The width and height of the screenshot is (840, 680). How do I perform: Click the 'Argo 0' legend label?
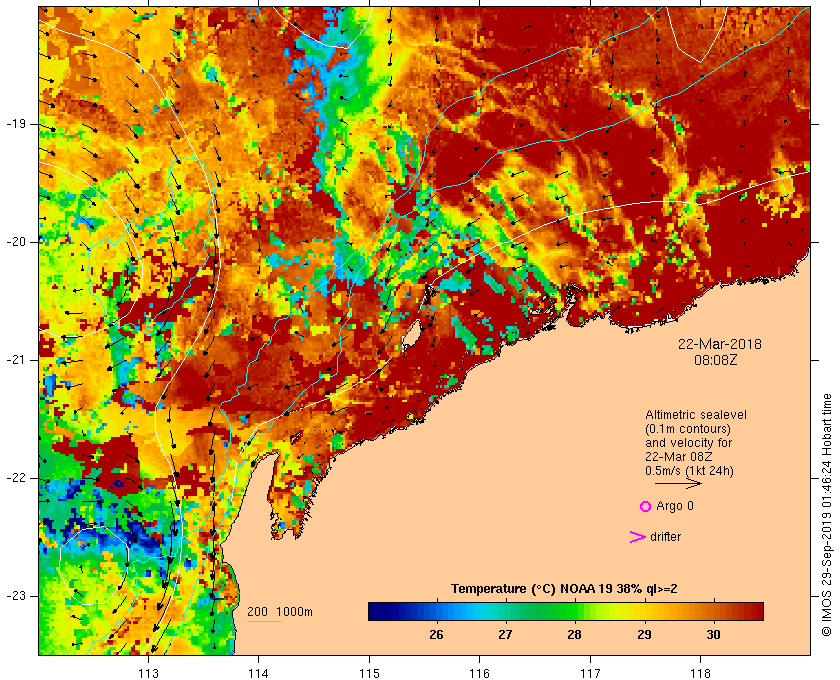[x=674, y=506]
